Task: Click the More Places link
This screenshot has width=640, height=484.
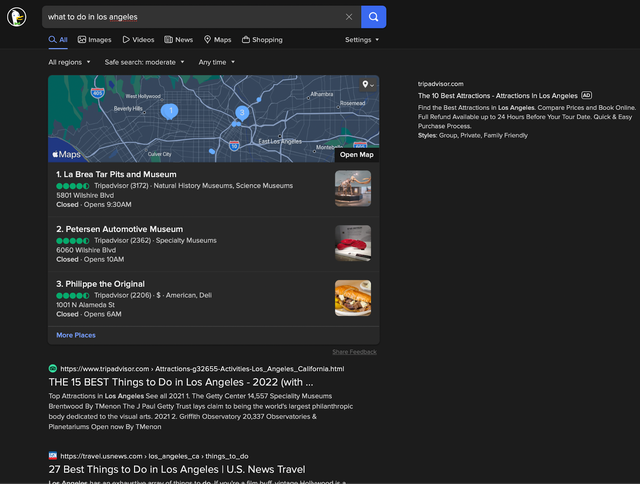Action: tap(76, 335)
